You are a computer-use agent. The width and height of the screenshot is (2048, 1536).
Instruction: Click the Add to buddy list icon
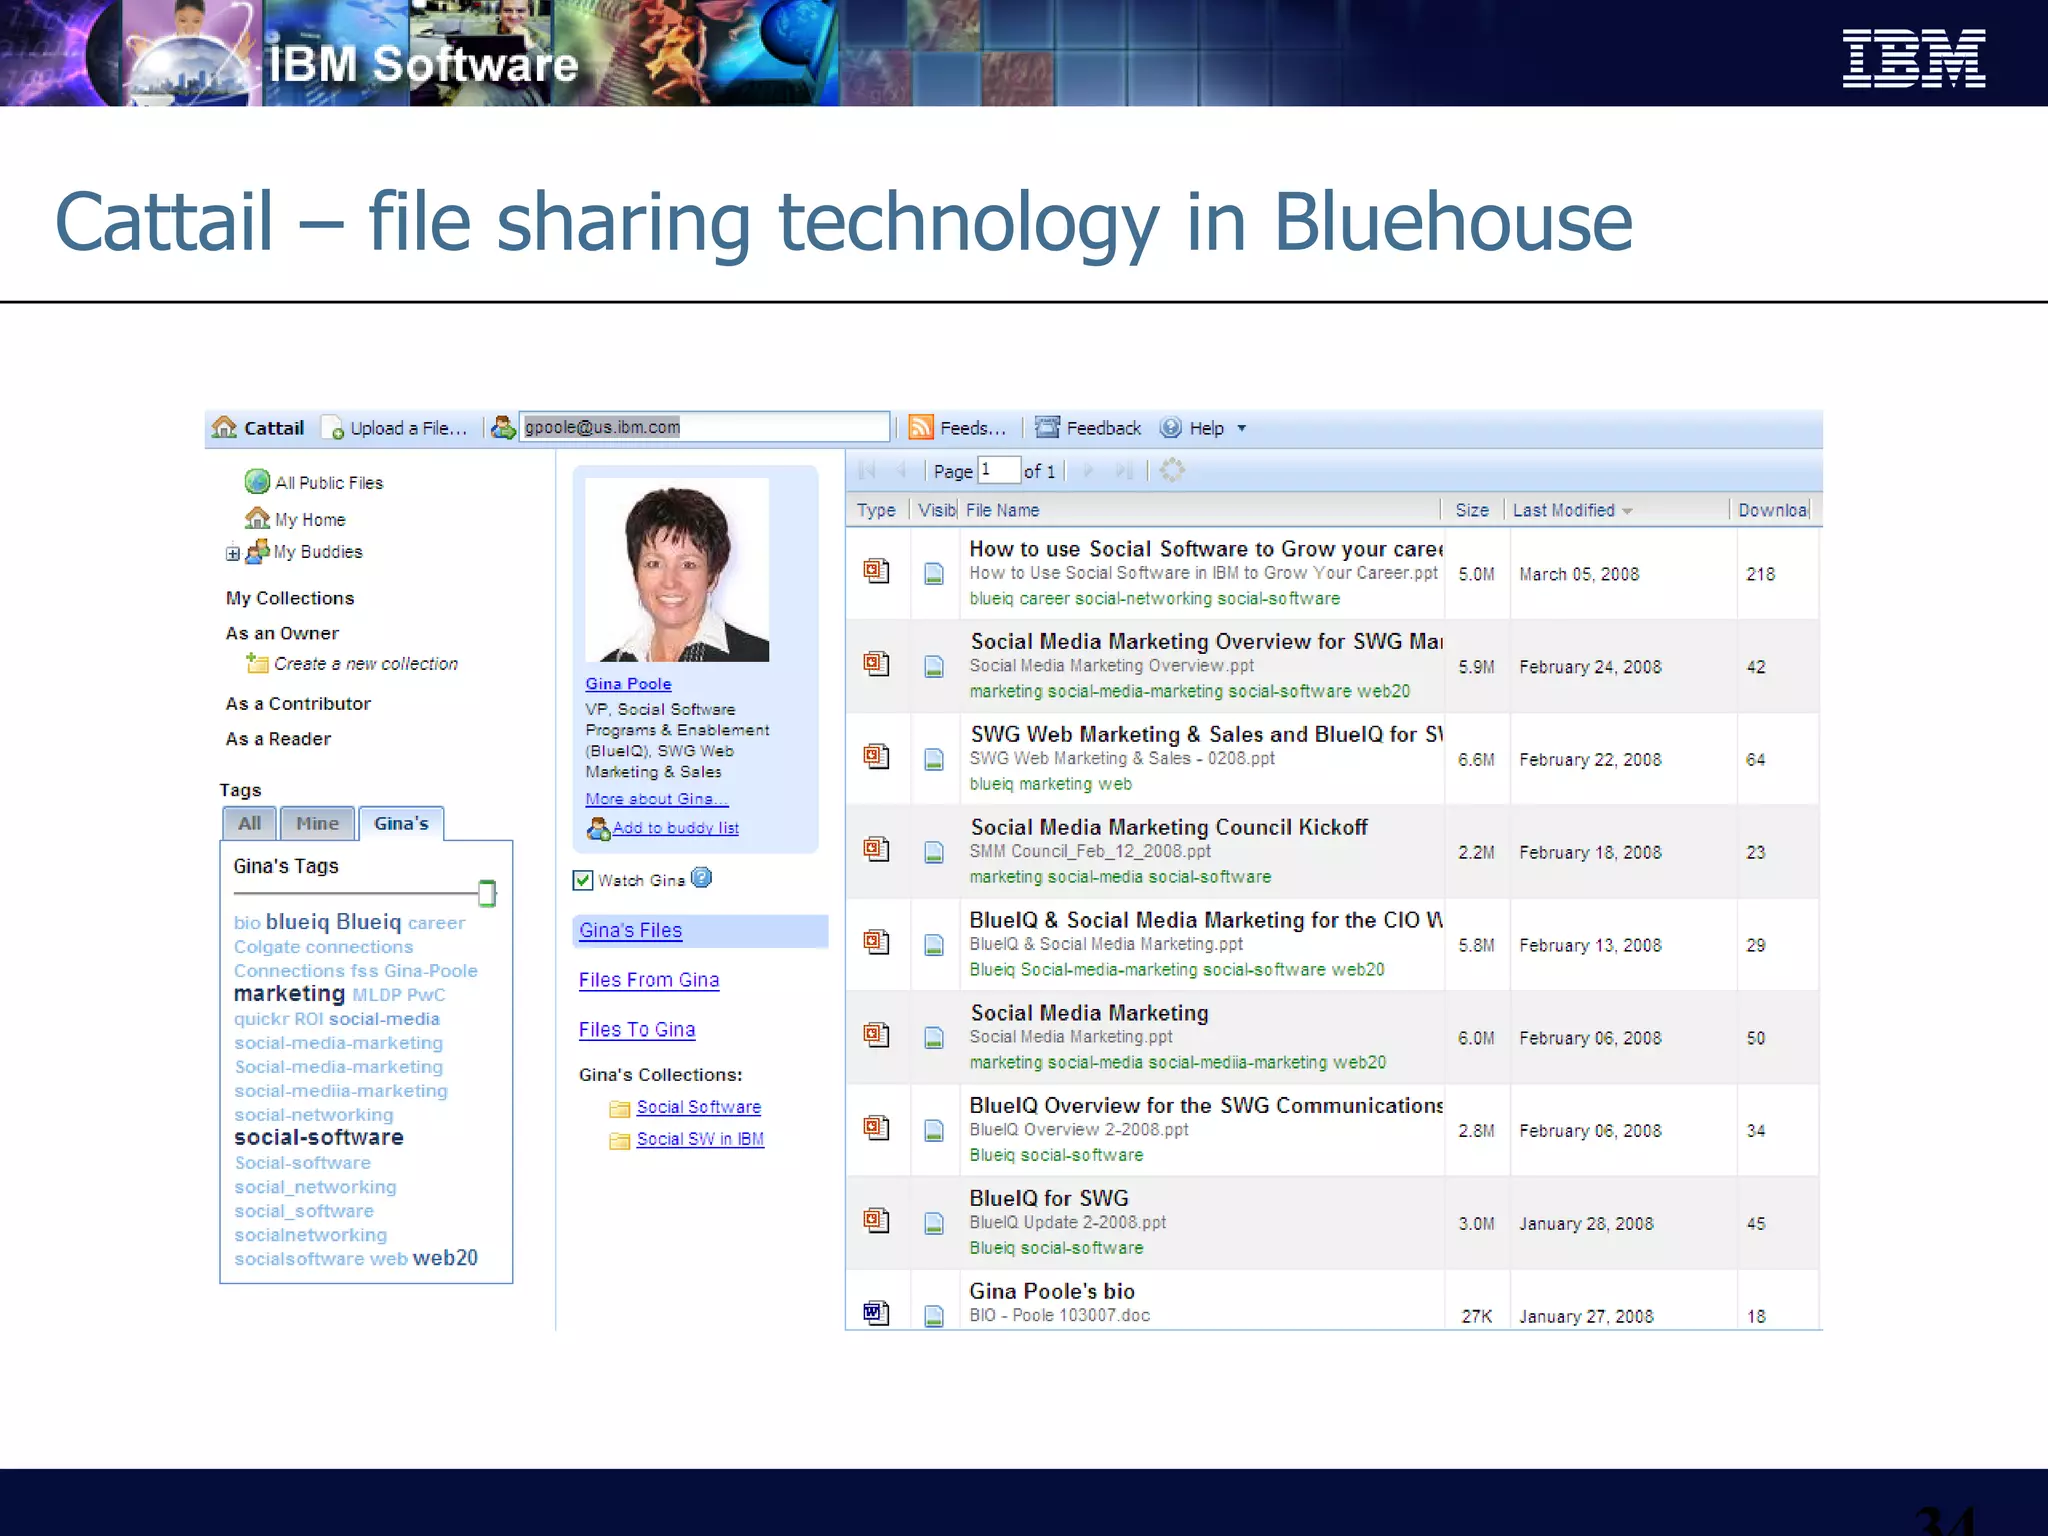598,828
